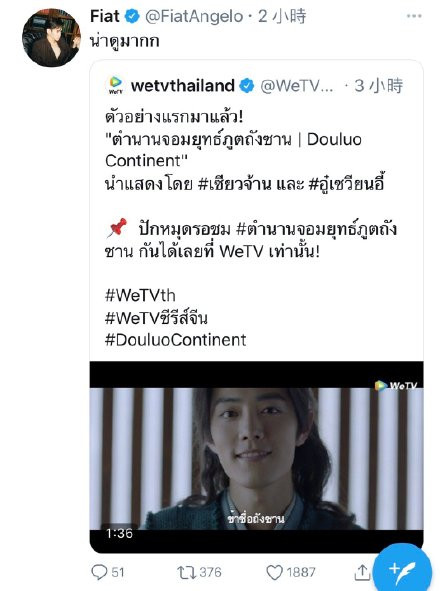
Task: Play the Douluo Continent trailer video
Action: (x=256, y=457)
